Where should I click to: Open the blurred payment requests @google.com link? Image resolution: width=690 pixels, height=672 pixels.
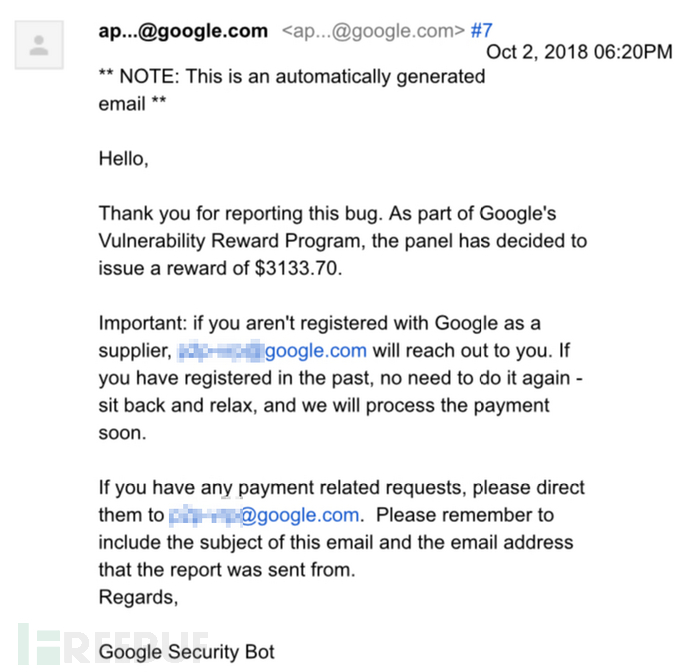coord(264,515)
